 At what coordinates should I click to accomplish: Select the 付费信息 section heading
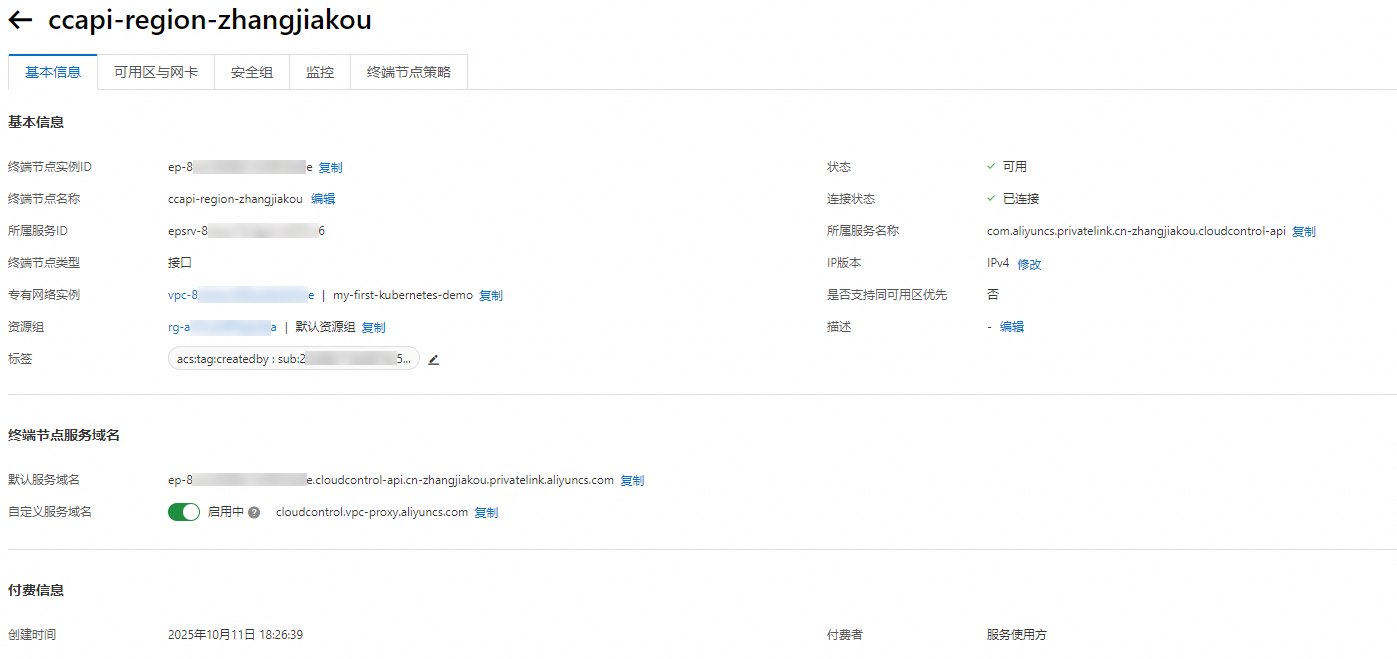[36, 590]
